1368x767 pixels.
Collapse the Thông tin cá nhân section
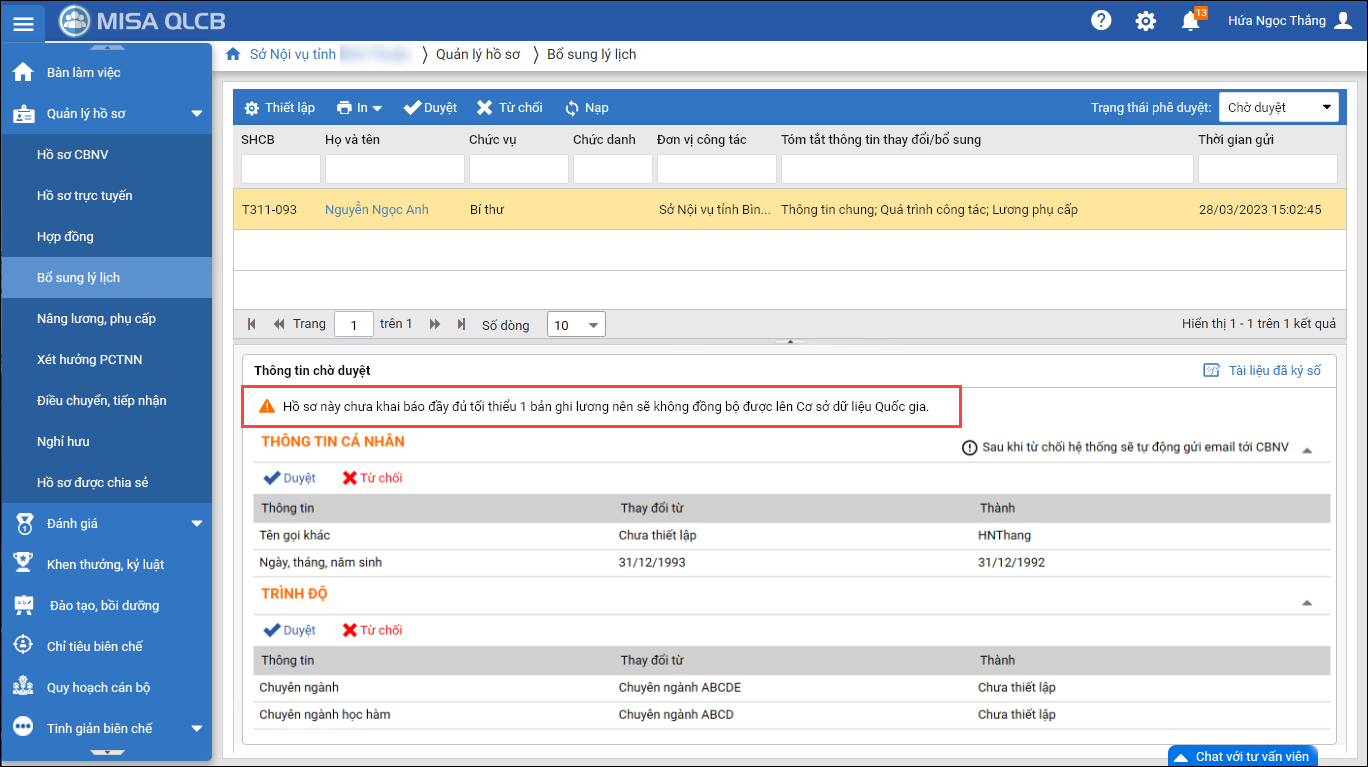point(1306,450)
